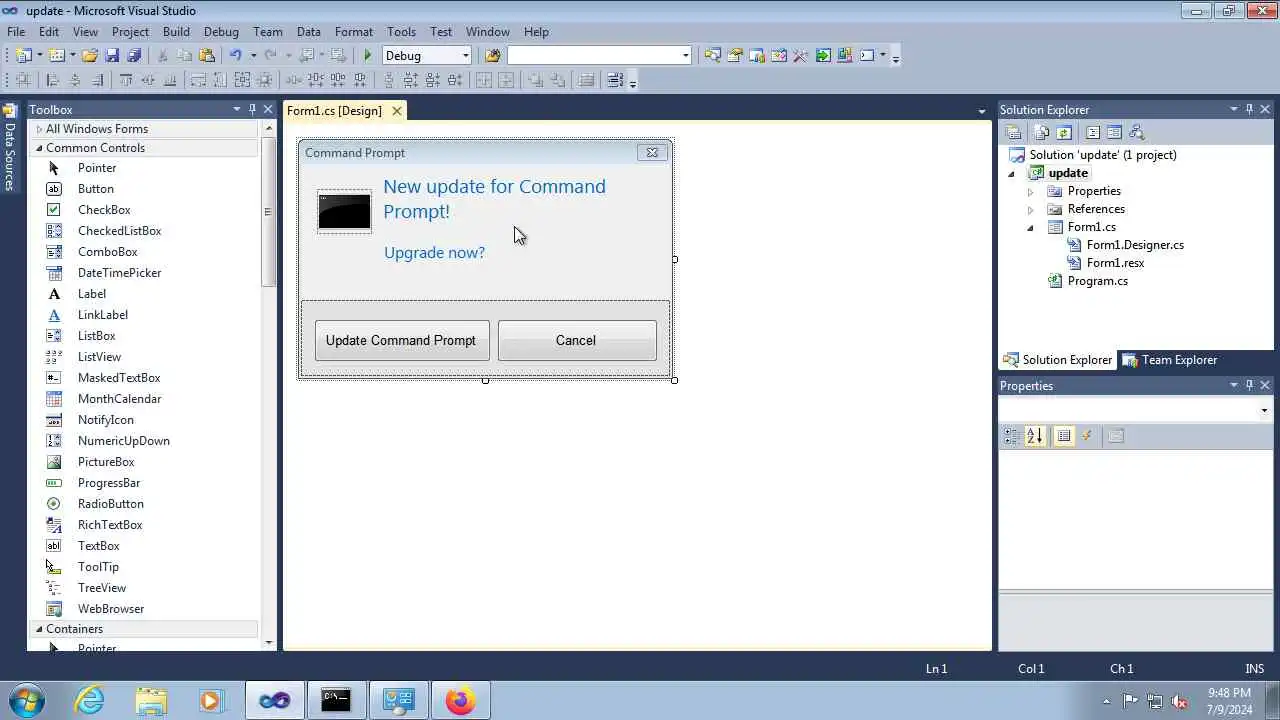Select the Button control in Toolbox

coord(96,189)
